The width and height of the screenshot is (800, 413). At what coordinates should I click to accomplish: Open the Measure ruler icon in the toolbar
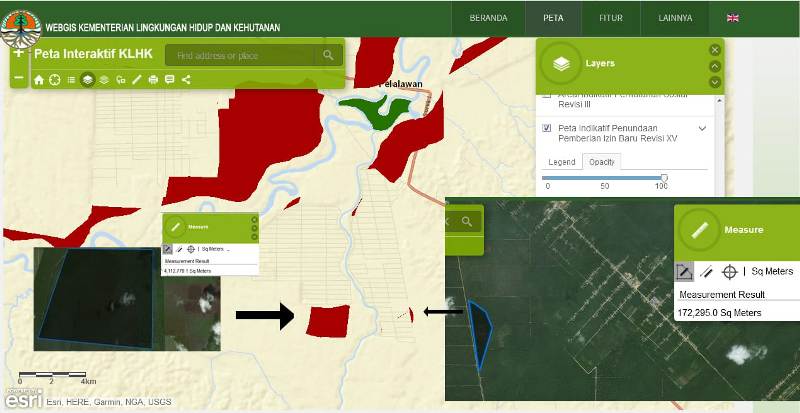tap(136, 80)
